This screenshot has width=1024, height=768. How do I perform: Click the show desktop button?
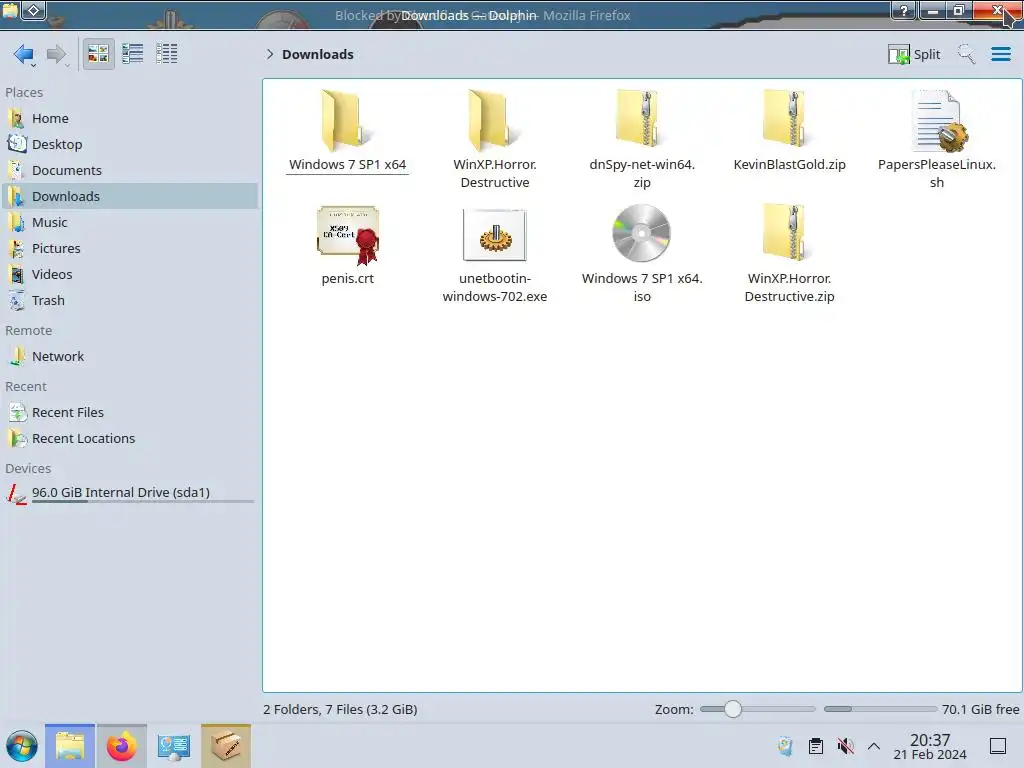(x=998, y=746)
